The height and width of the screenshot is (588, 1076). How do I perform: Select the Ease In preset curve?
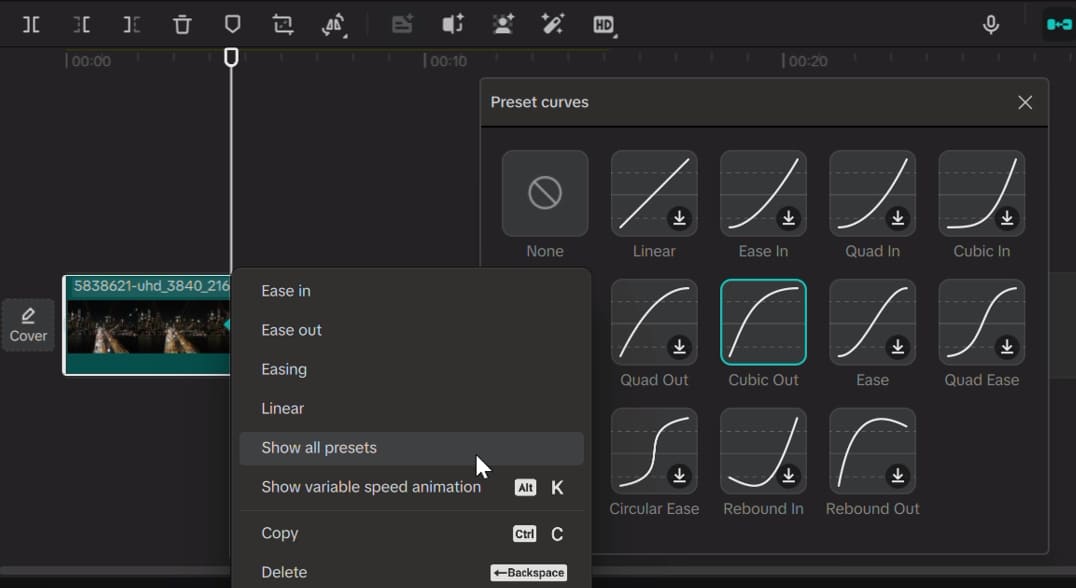point(763,193)
